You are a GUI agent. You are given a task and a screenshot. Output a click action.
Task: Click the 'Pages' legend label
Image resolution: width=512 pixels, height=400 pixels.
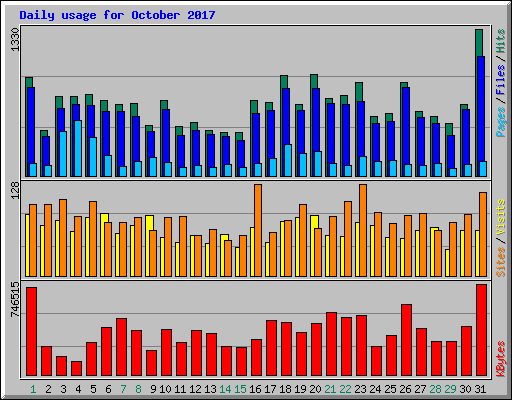point(501,122)
